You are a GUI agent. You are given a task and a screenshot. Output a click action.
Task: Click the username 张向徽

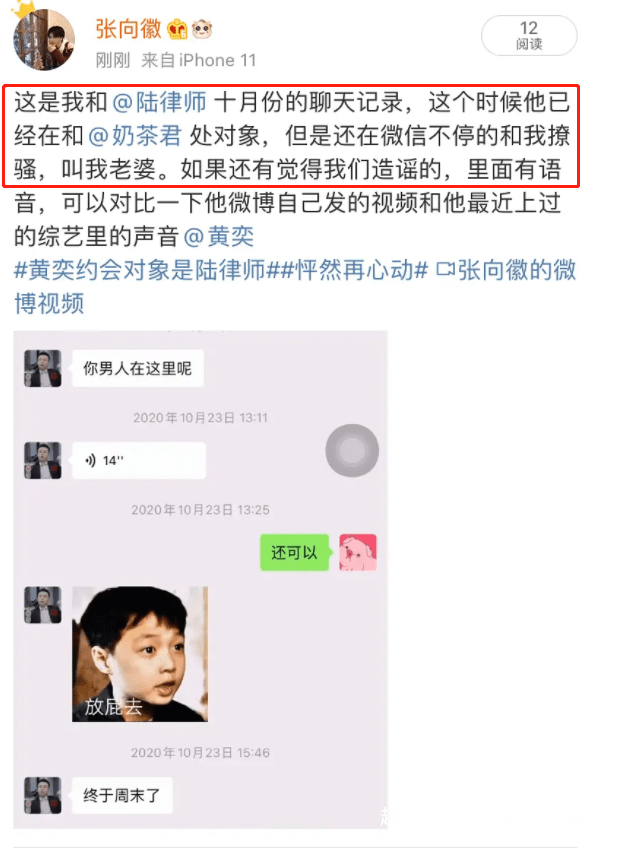pyautogui.click(x=128, y=29)
